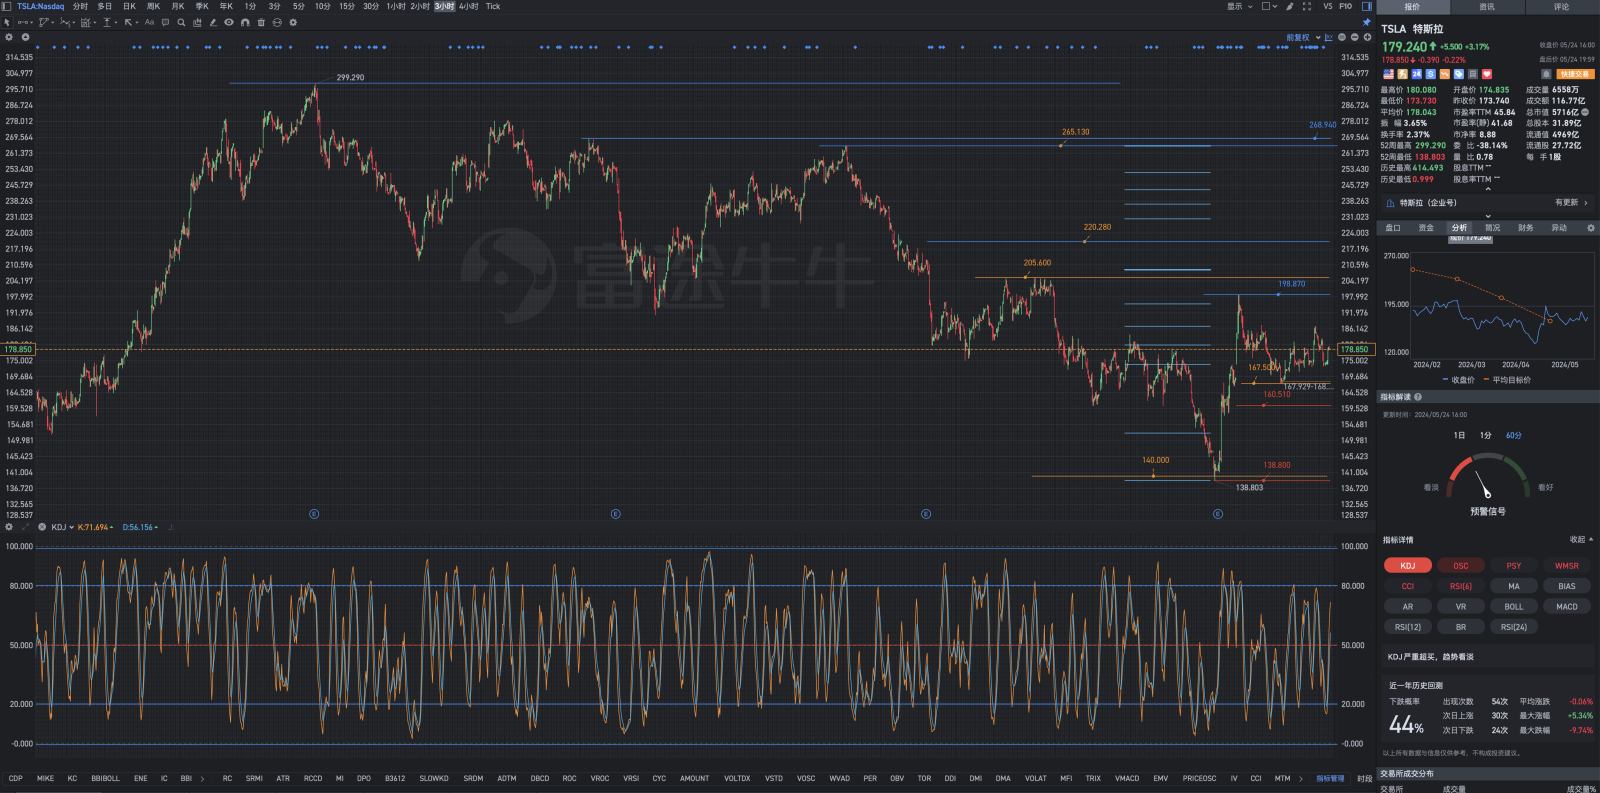Screen dimensions: 1600x793
Task: Select the 4小时 timeframe
Action: coord(468,6)
